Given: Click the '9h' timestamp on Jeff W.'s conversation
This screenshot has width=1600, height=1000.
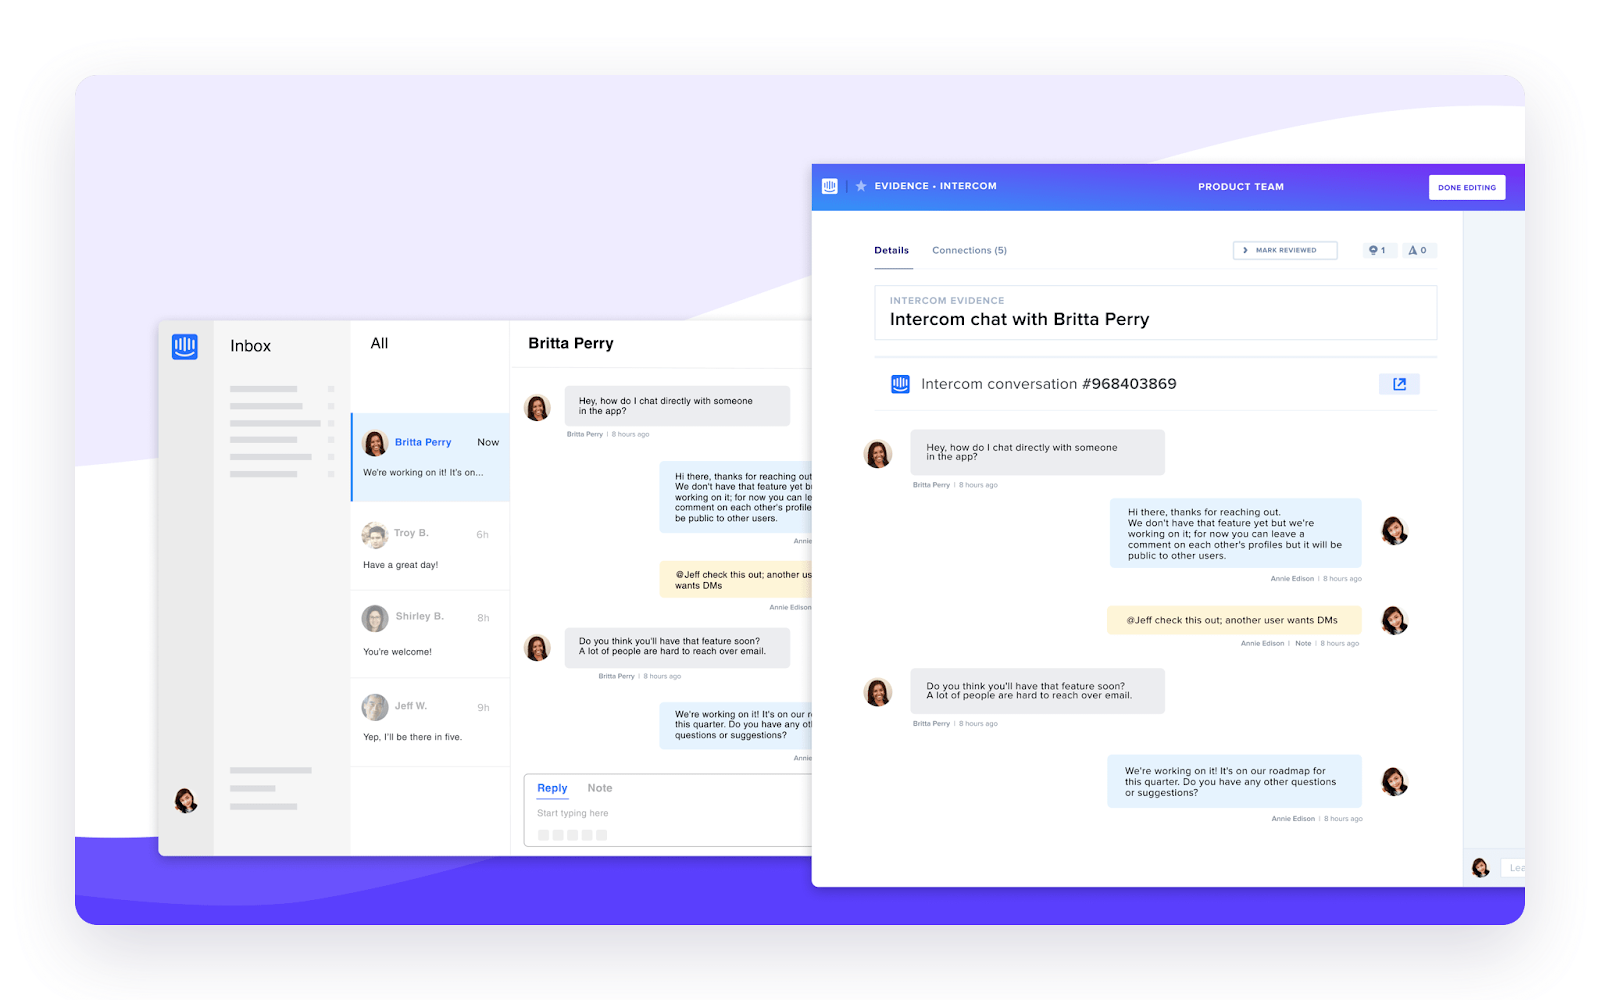Looking at the screenshot, I should (483, 708).
